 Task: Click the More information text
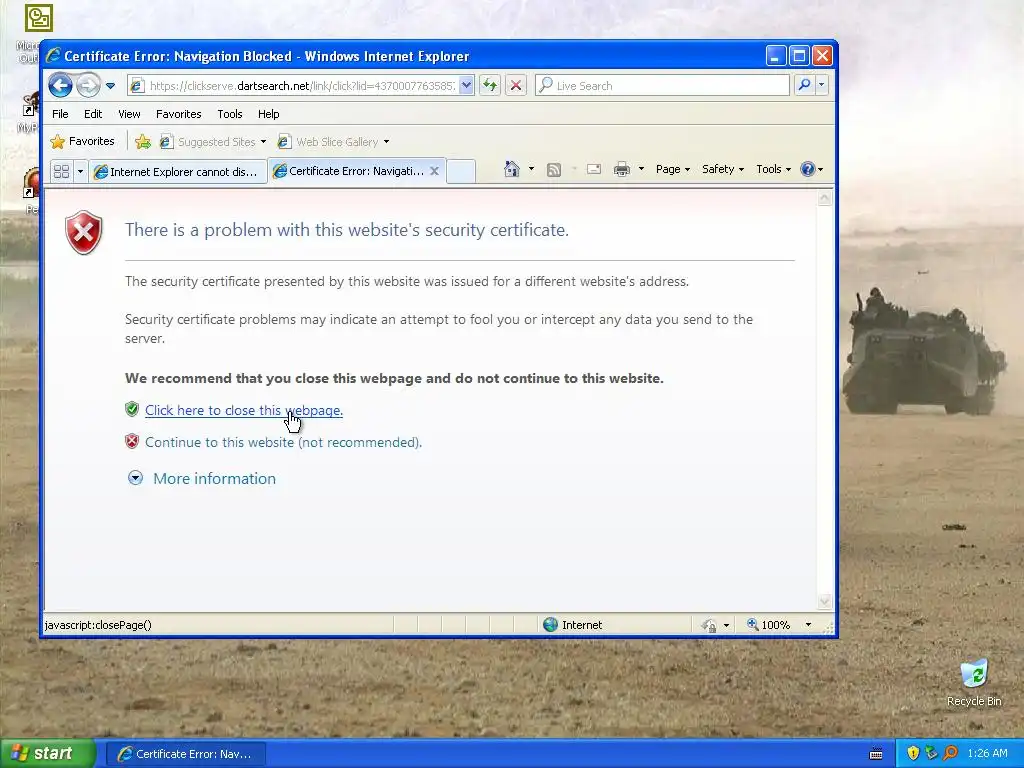click(x=214, y=479)
